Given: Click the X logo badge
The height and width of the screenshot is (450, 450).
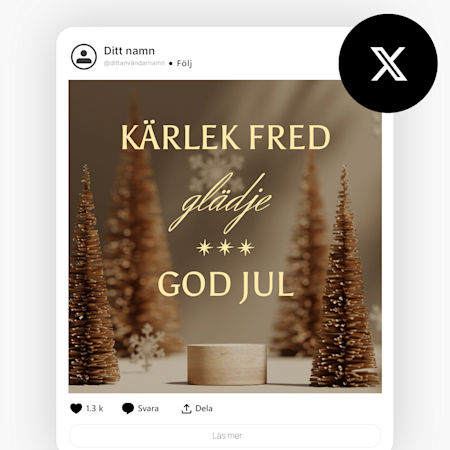Looking at the screenshot, I should pyautogui.click(x=388, y=63).
